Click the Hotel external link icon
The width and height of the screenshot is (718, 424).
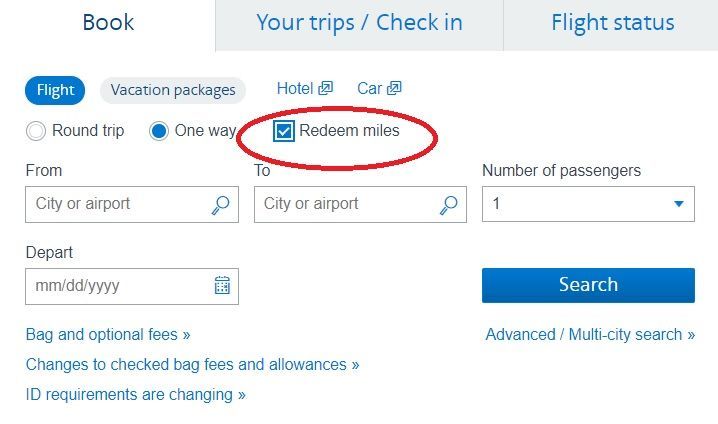tap(326, 88)
